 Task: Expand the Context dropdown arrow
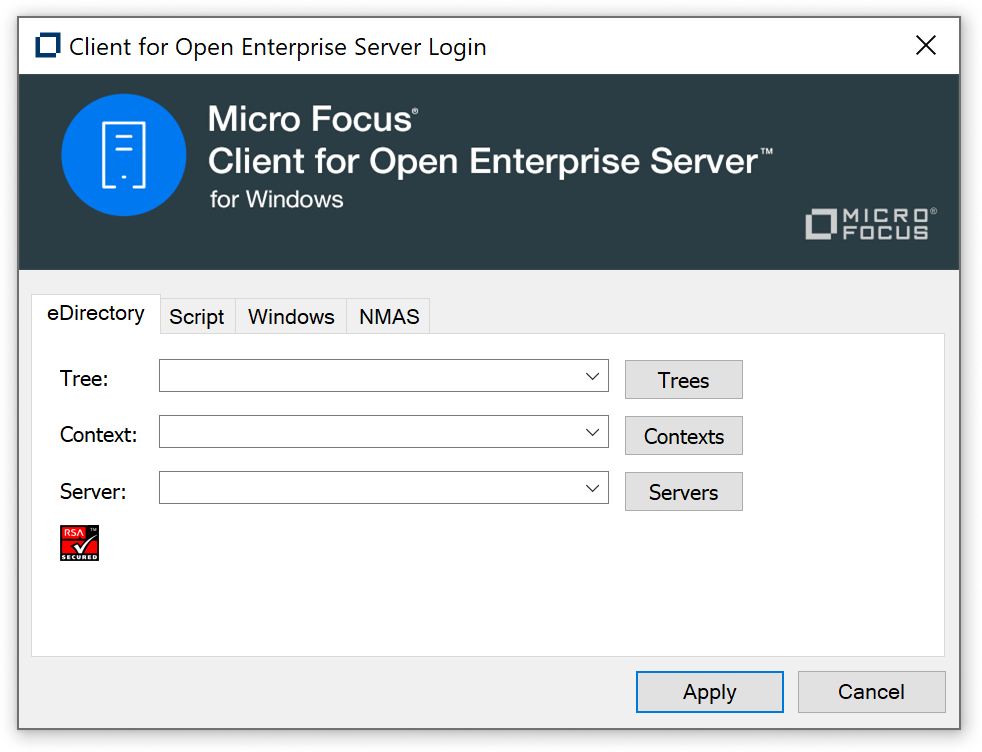pyautogui.click(x=592, y=432)
